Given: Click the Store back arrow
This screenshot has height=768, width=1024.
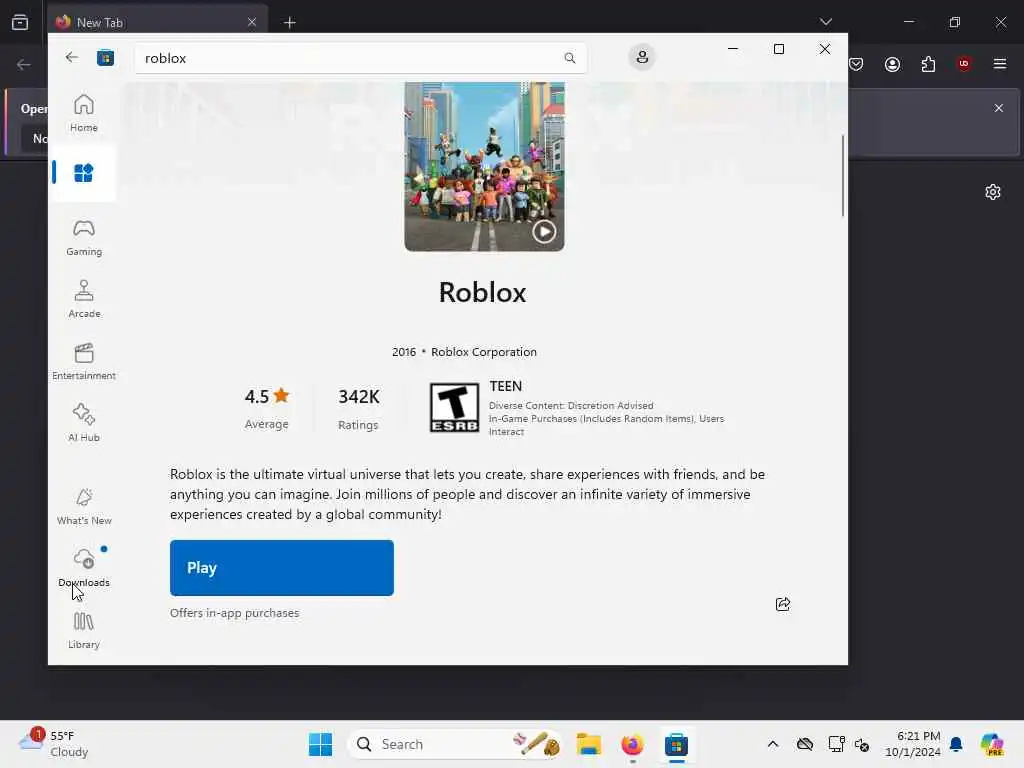Looking at the screenshot, I should click(72, 57).
